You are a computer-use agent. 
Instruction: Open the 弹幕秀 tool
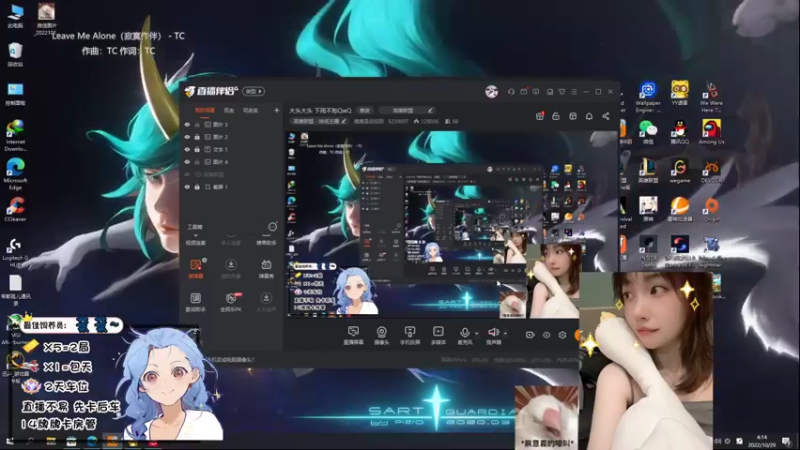[266, 268]
